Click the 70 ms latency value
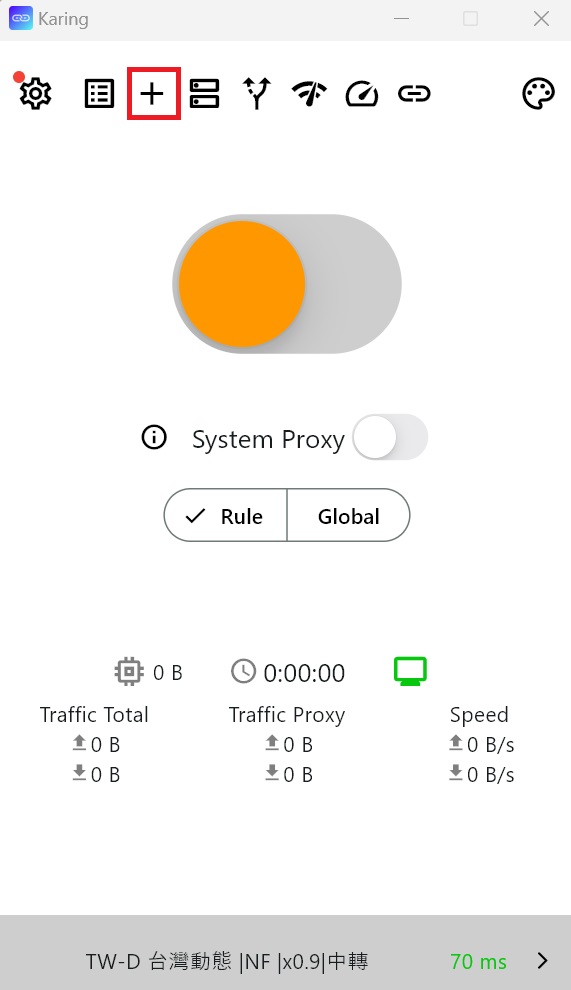 point(478,962)
